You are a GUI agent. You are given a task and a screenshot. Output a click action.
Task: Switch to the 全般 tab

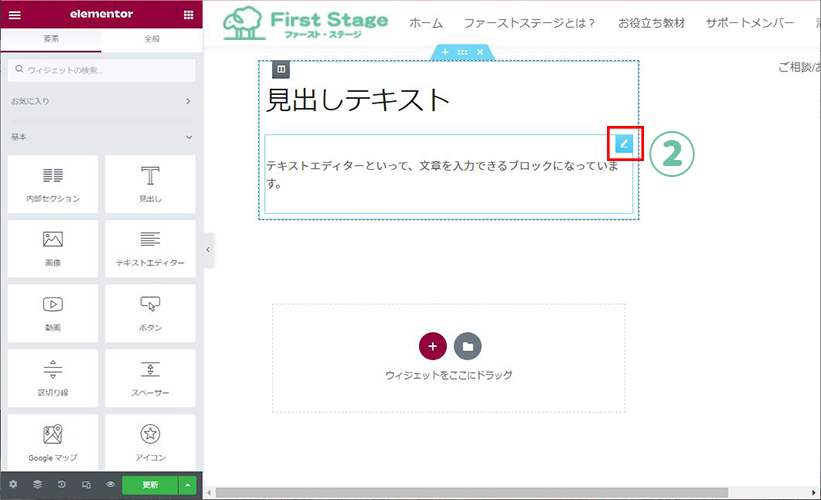151,40
